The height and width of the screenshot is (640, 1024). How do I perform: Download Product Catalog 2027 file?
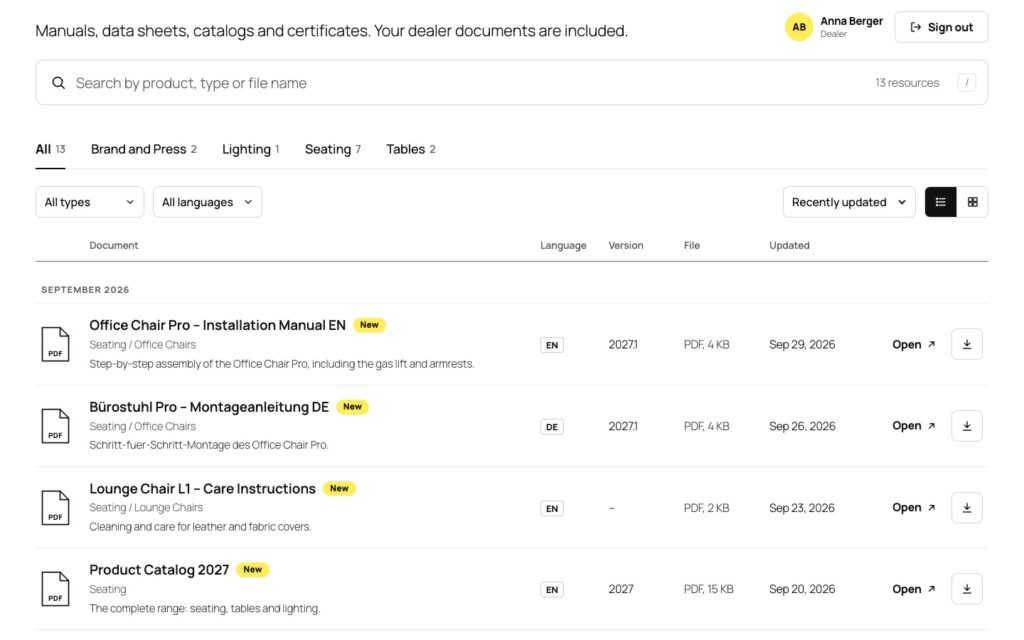point(967,589)
